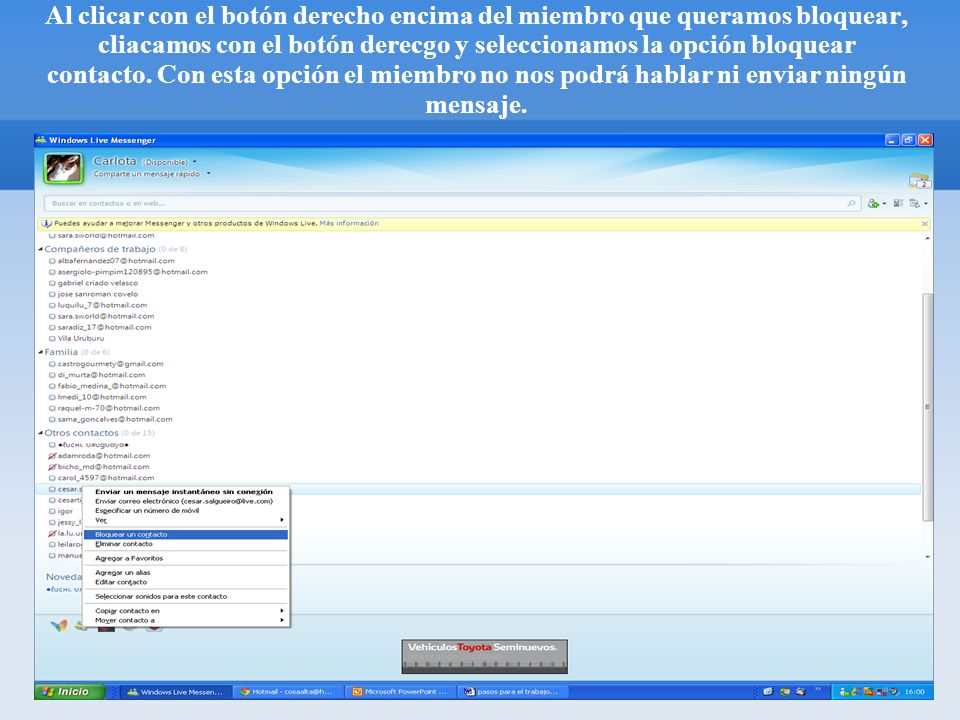960x720 pixels.
Task: Choose Enviar correo electrónico menu entry
Action: click(186, 501)
